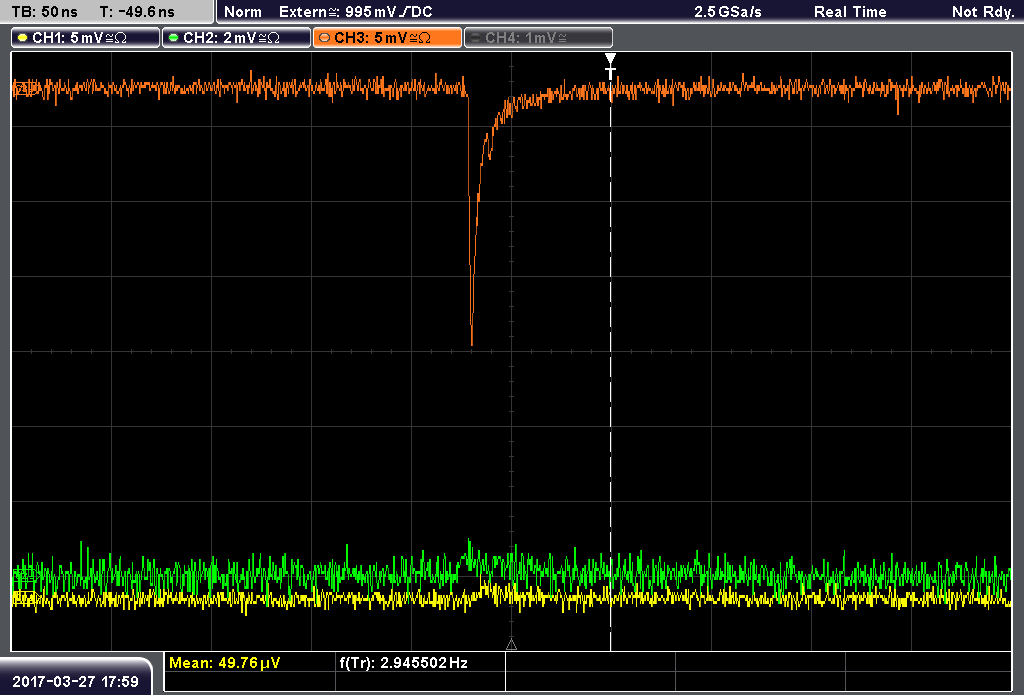Click the 2017-03-27 17:59 date-time stamp
1024x695 pixels.
click(76, 682)
